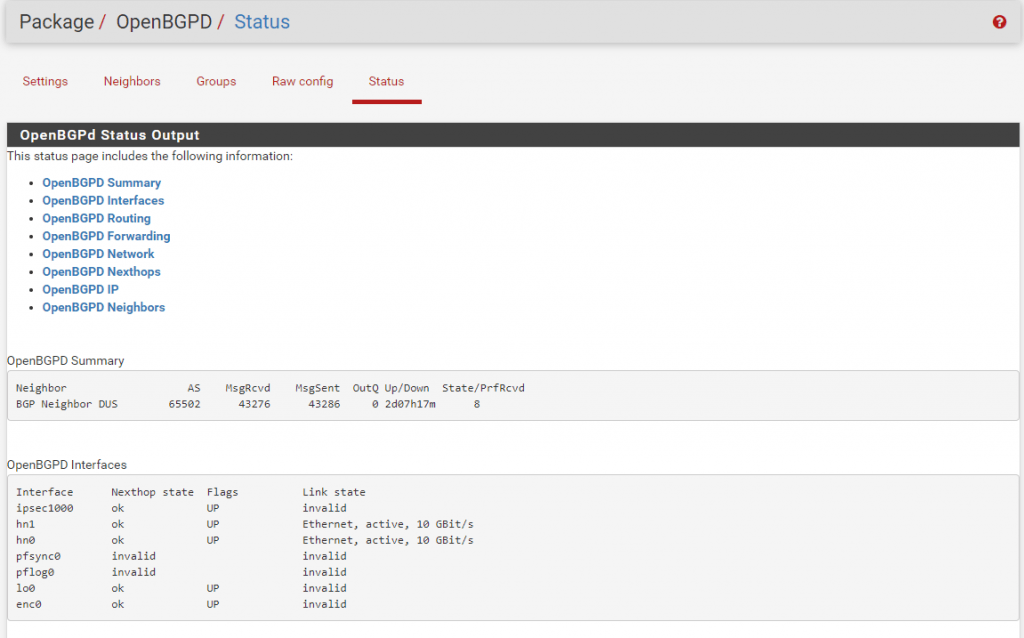This screenshot has width=1024, height=638.
Task: Click the OpenBGPD Summary section label
Action: point(65,361)
